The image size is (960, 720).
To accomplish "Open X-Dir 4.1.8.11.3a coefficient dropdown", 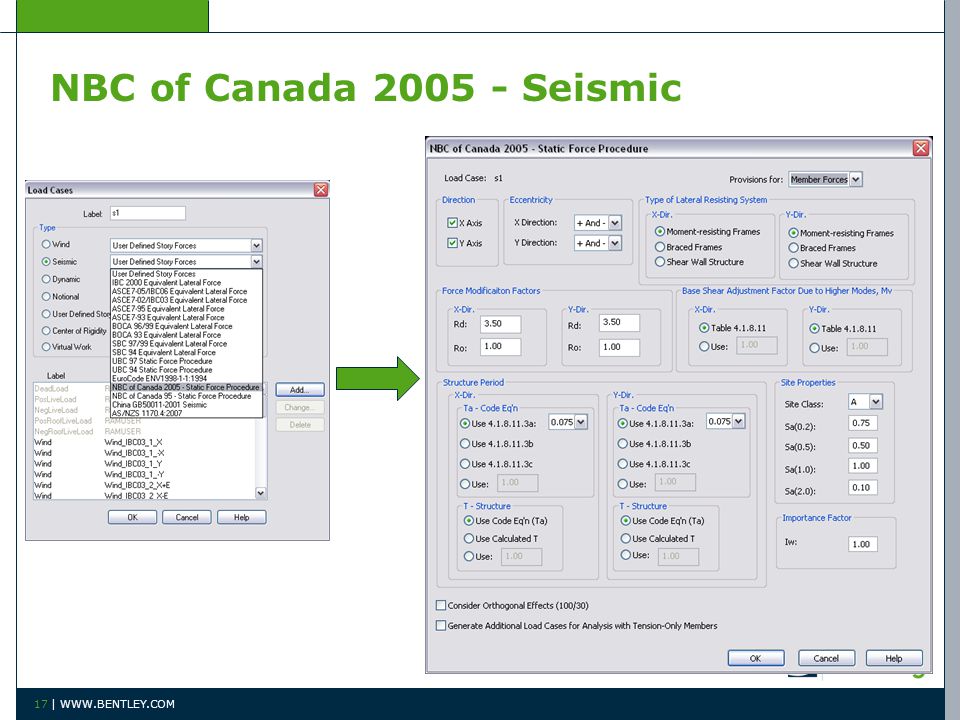I will pyautogui.click(x=581, y=422).
